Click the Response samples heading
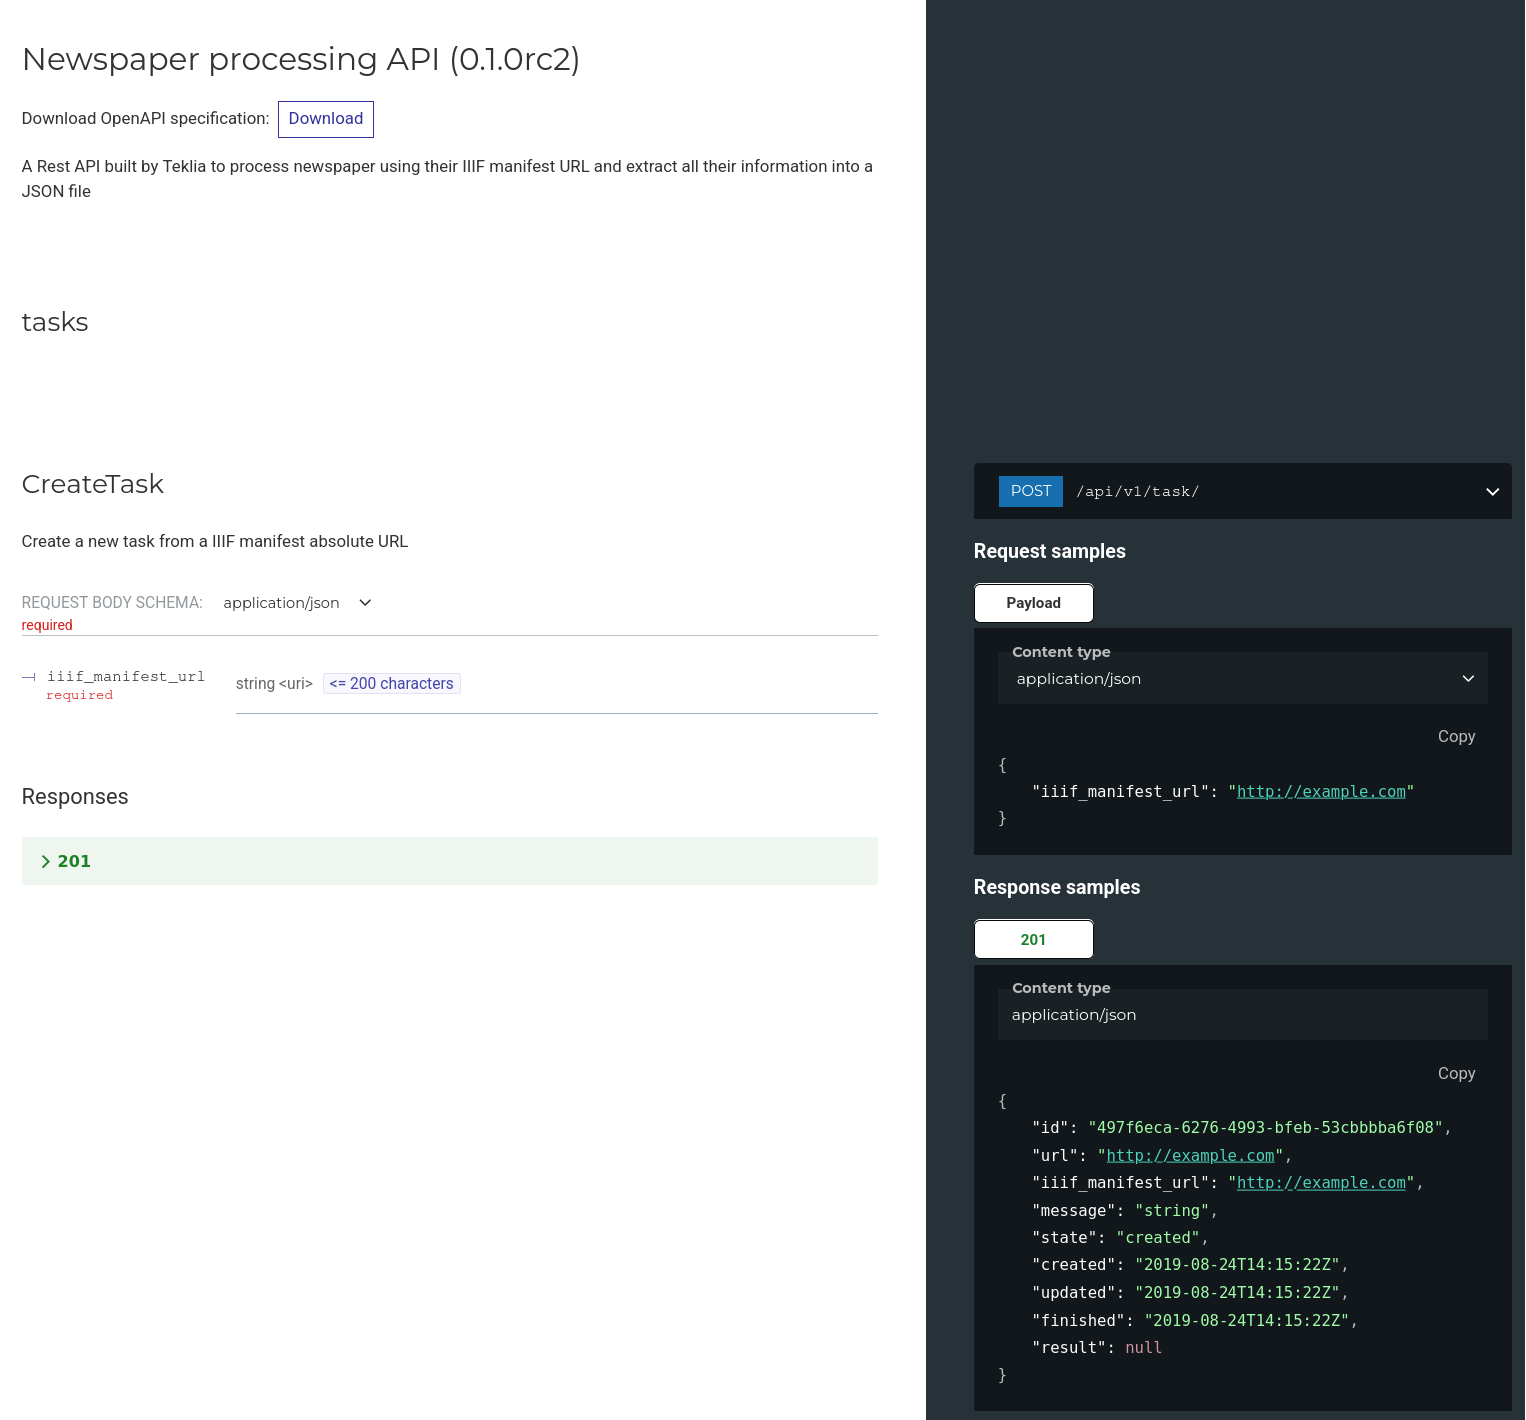The image size is (1526, 1420). pyautogui.click(x=1056, y=887)
